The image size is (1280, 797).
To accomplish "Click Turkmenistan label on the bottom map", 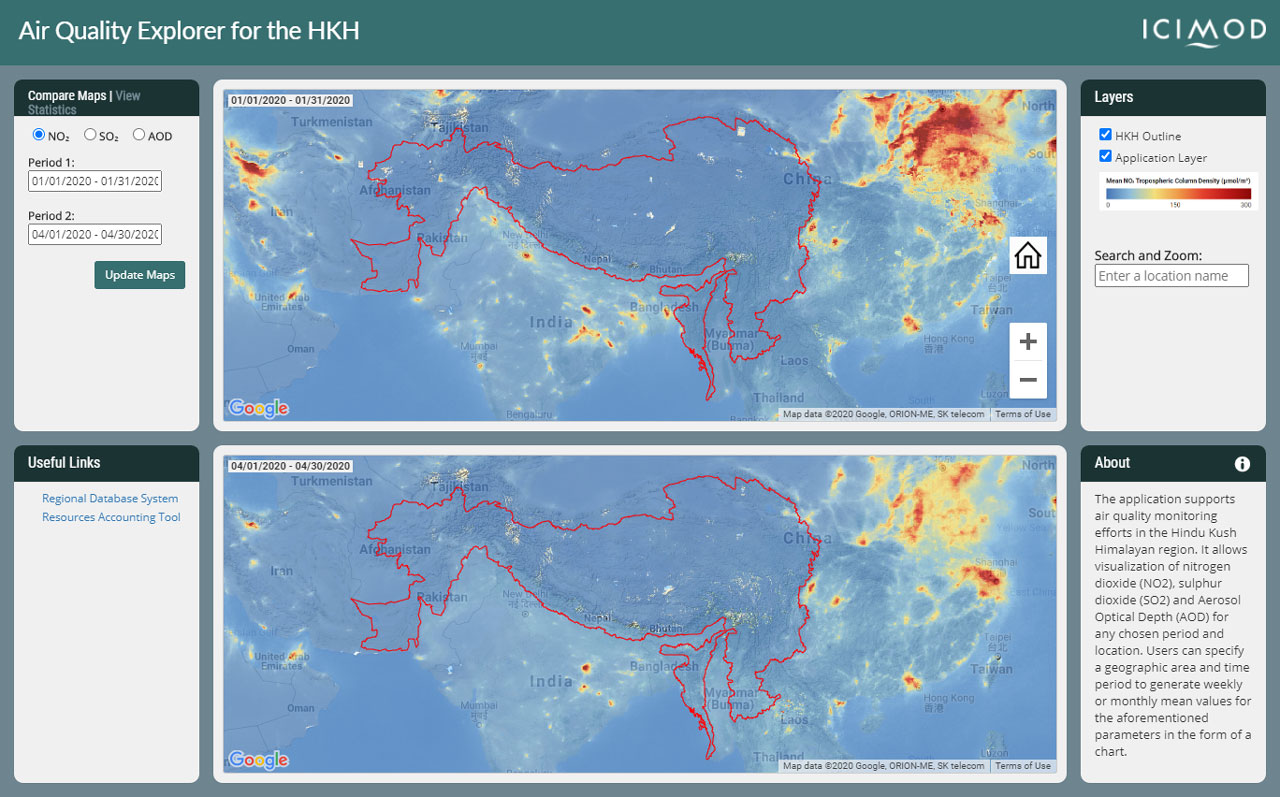I will coord(331,482).
